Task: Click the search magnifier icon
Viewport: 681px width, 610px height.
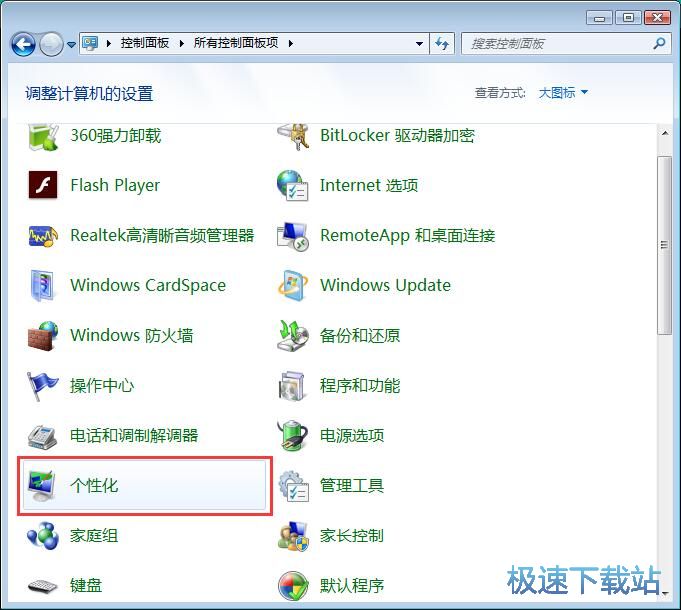Action: (x=659, y=43)
